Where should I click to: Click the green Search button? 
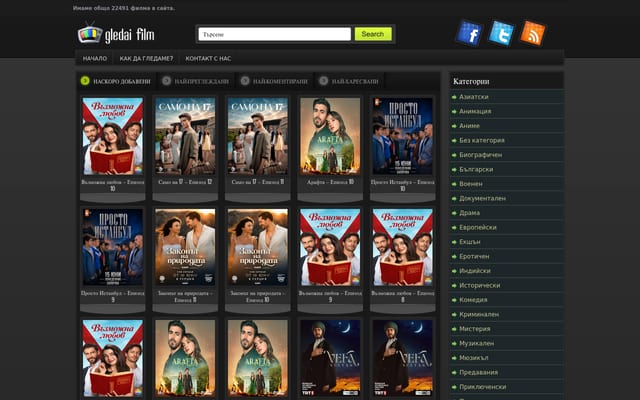tap(373, 34)
